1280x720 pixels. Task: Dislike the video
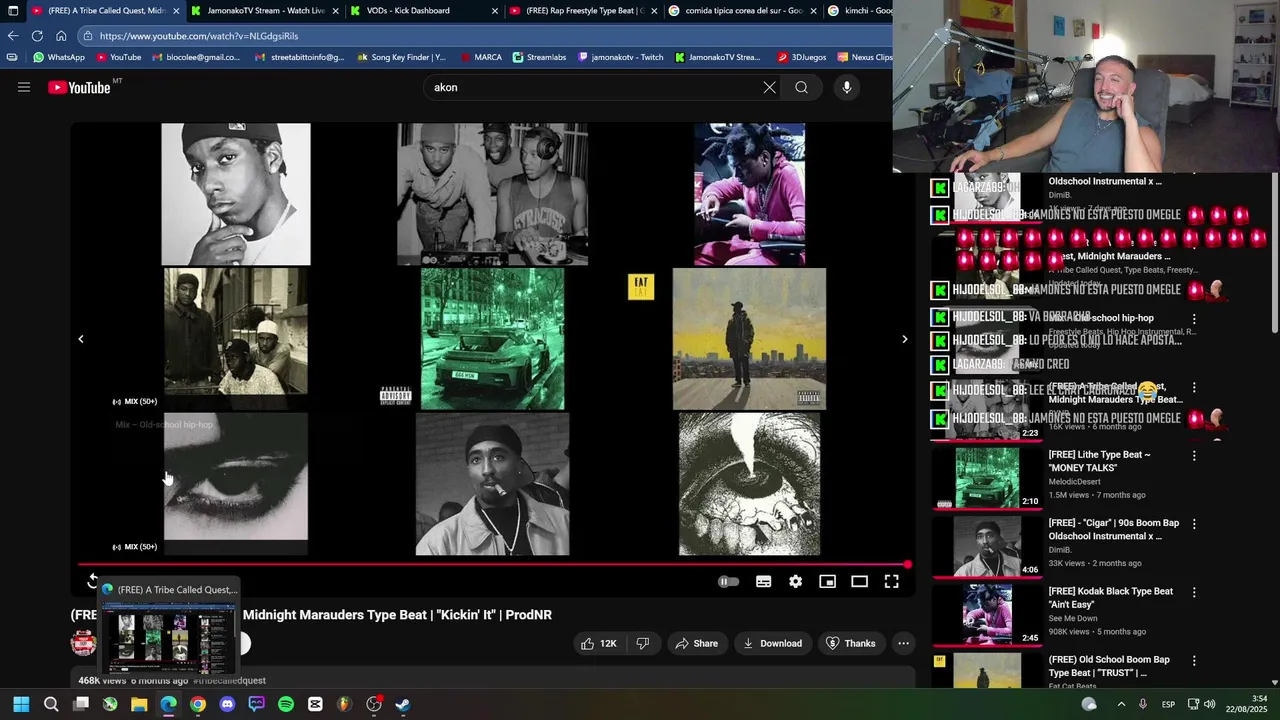643,643
